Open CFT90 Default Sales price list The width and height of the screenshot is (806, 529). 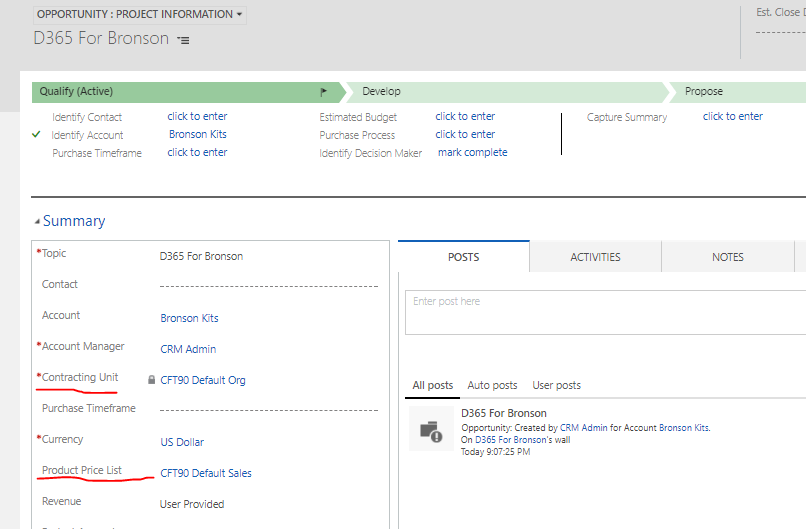pos(206,473)
